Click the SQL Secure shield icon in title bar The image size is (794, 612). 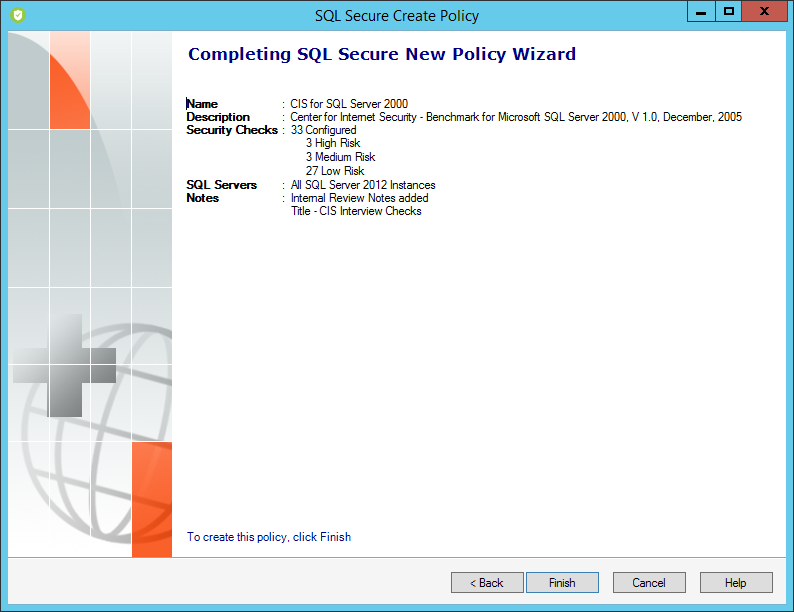(x=18, y=15)
